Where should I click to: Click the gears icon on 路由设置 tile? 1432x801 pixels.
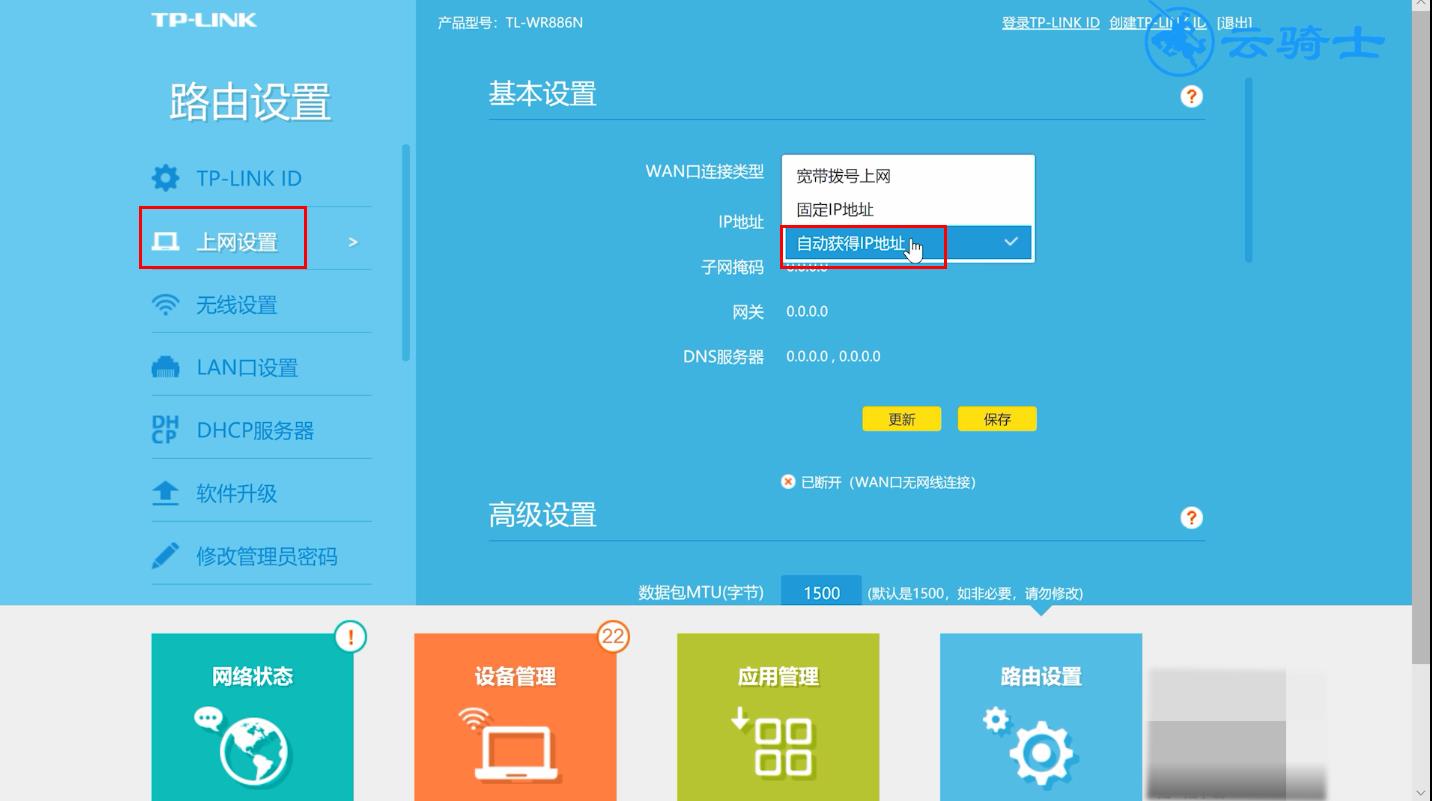point(1029,746)
